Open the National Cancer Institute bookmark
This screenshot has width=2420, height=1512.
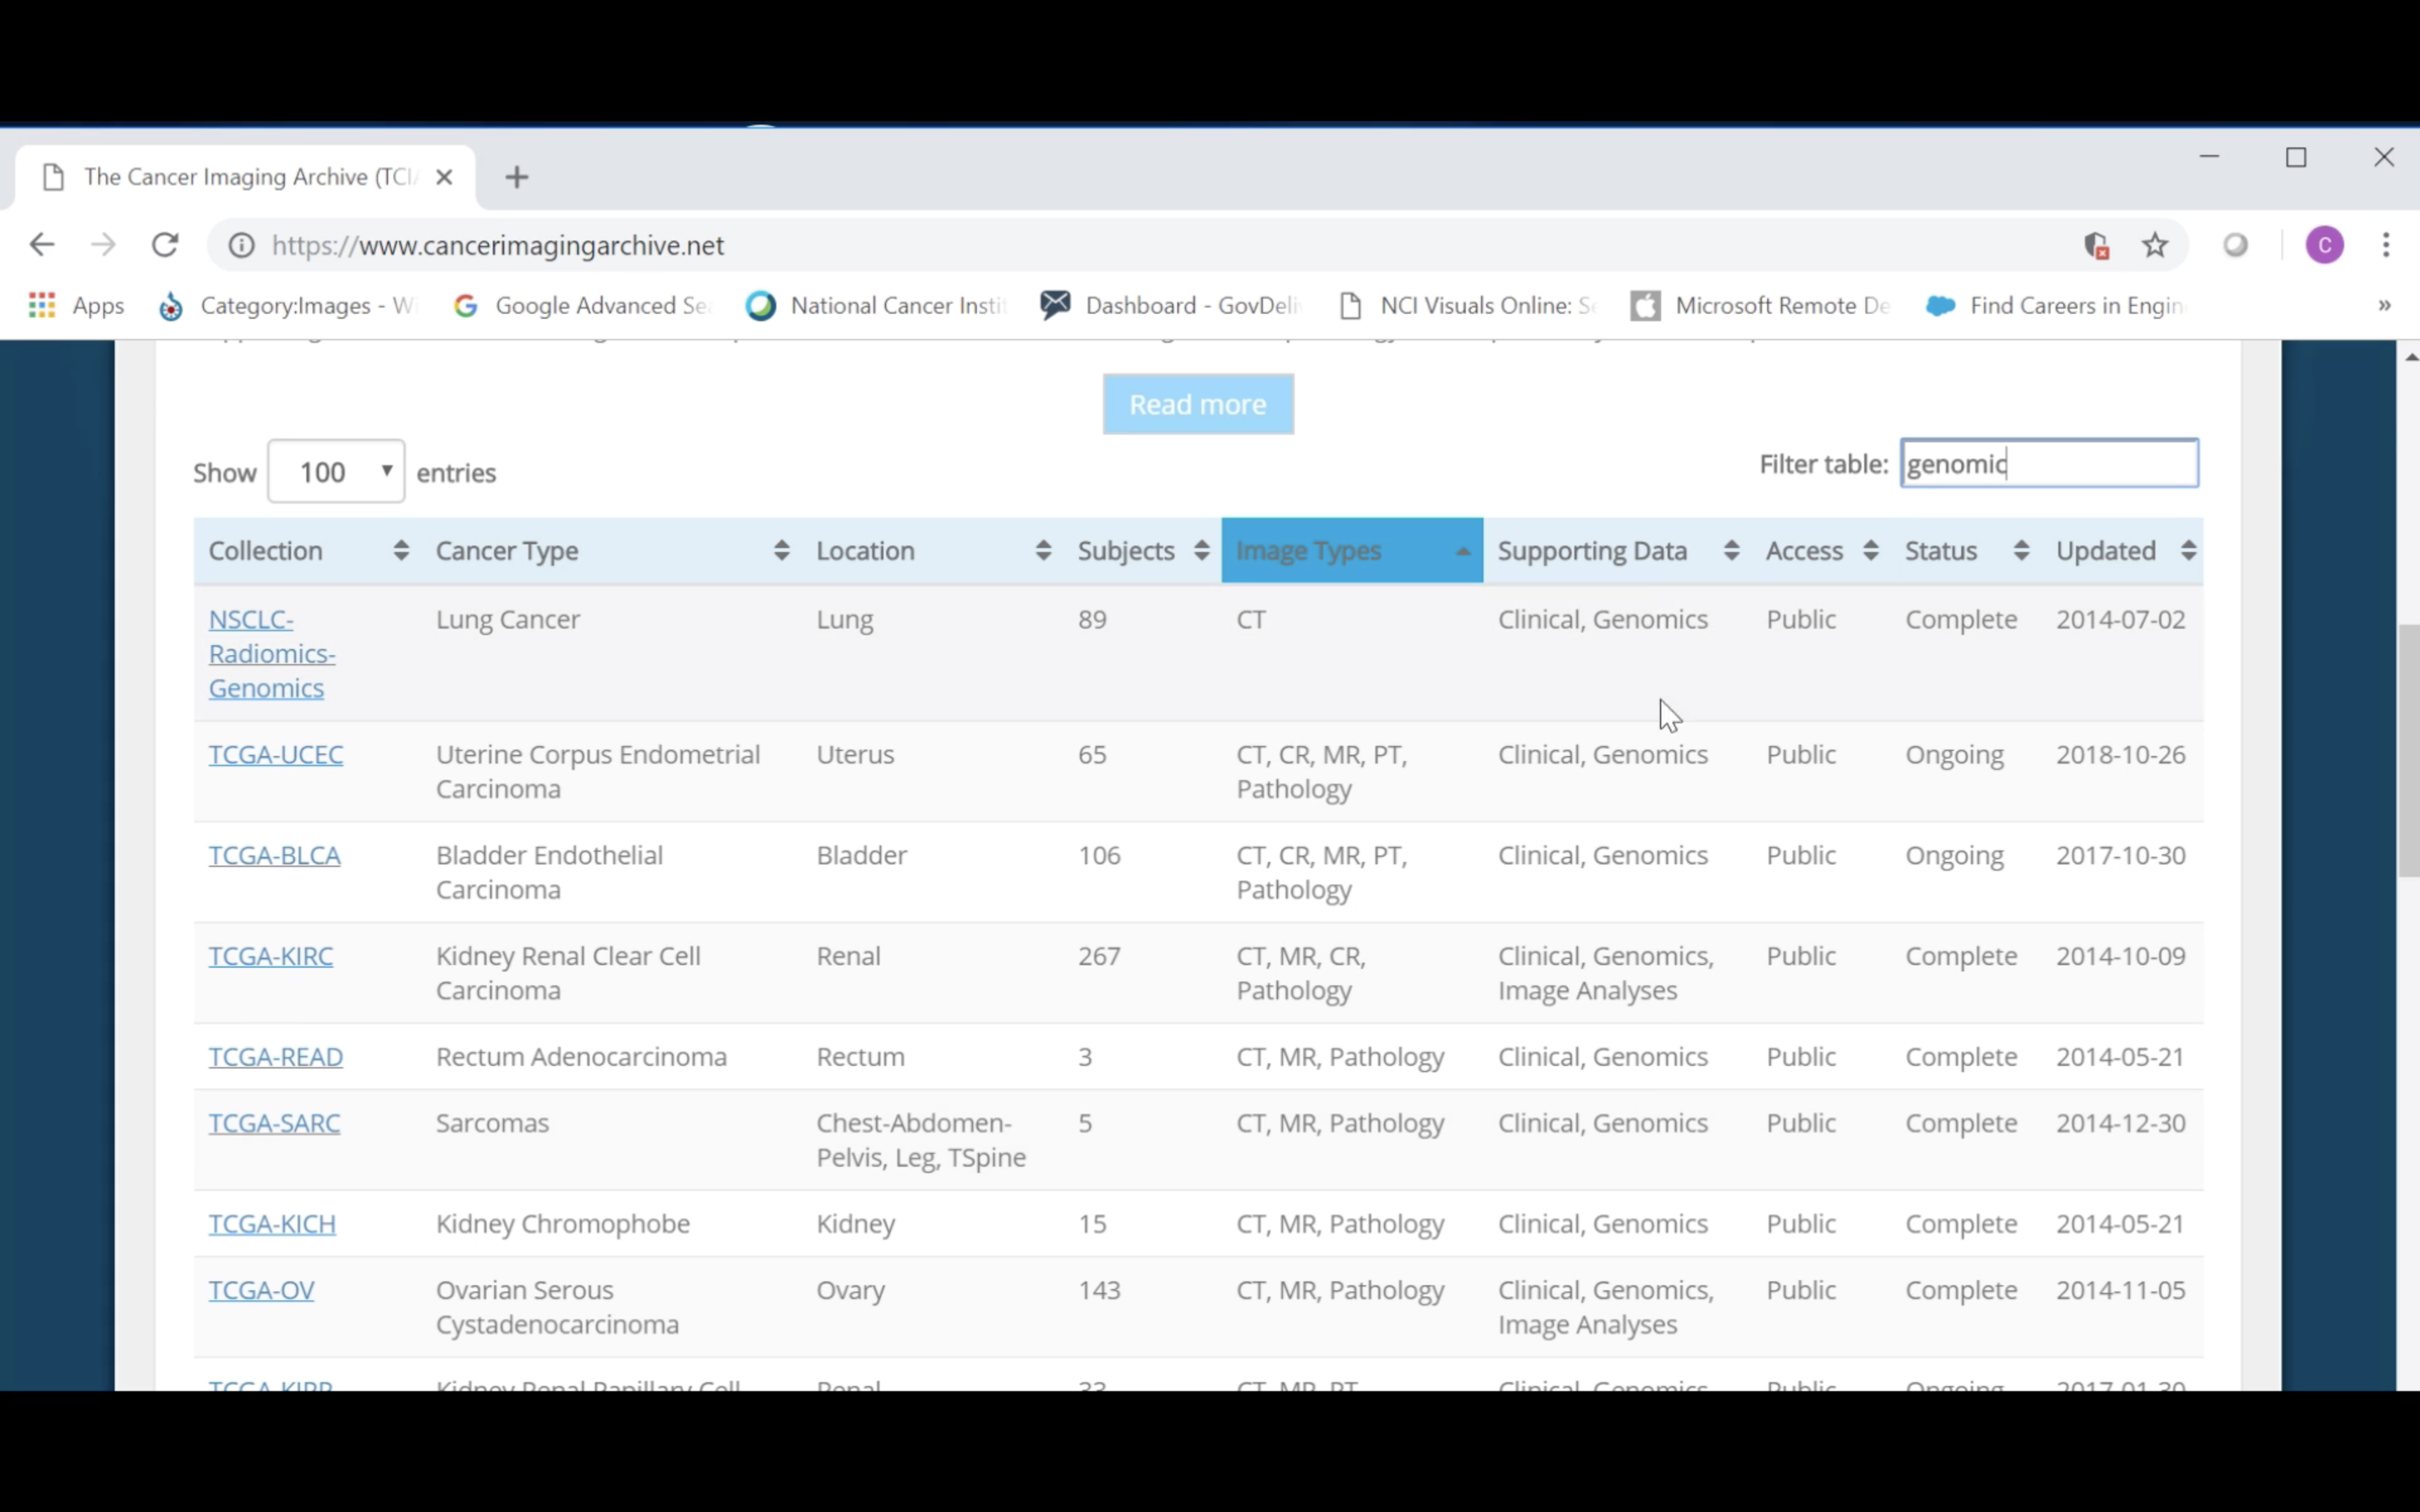pos(876,305)
